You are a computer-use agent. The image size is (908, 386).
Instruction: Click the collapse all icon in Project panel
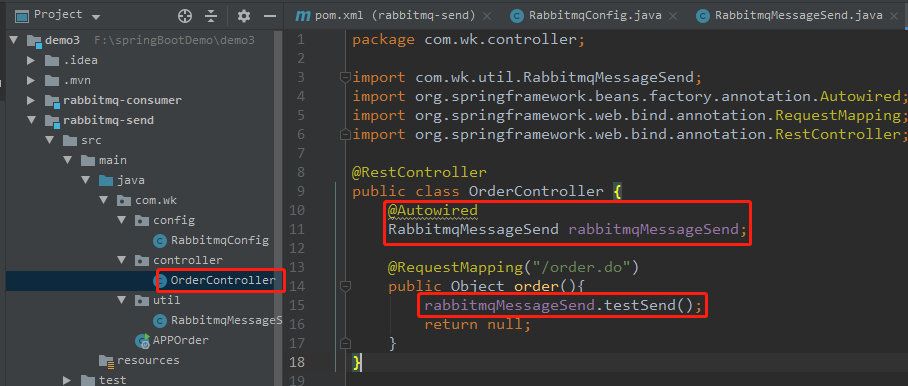(x=211, y=16)
